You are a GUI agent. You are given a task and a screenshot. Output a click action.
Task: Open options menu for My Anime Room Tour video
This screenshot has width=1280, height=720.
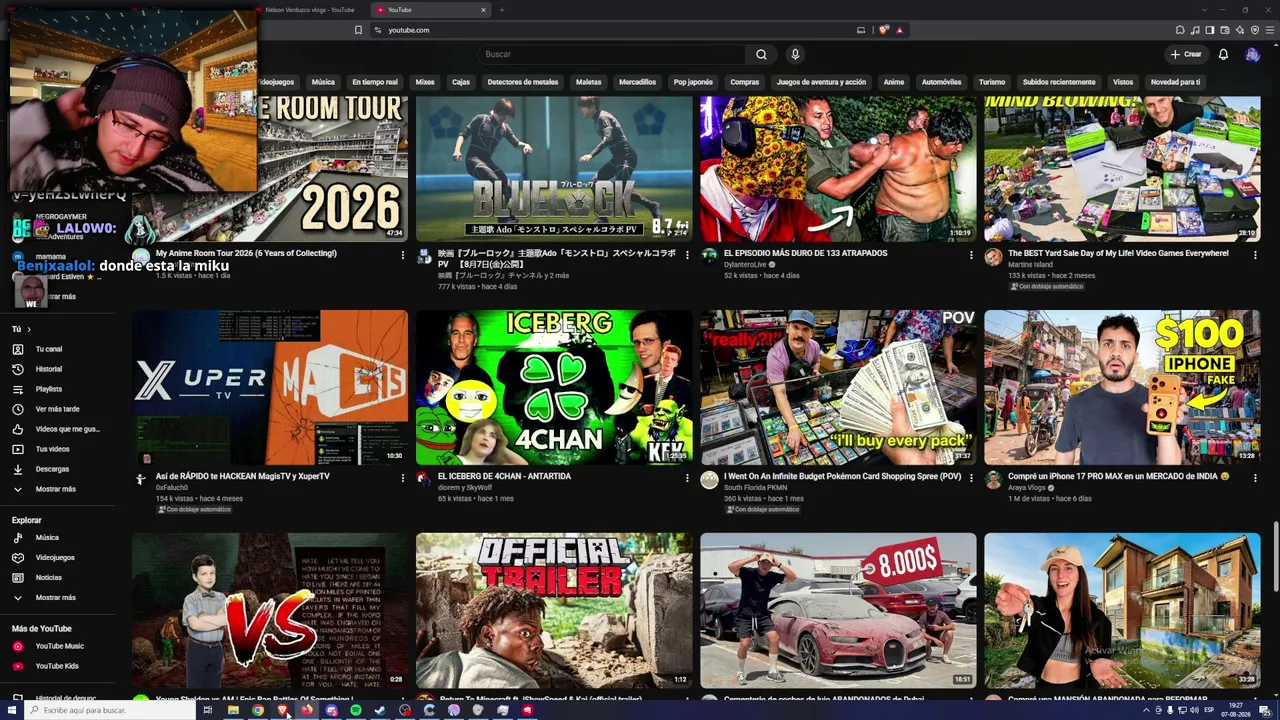(x=403, y=255)
